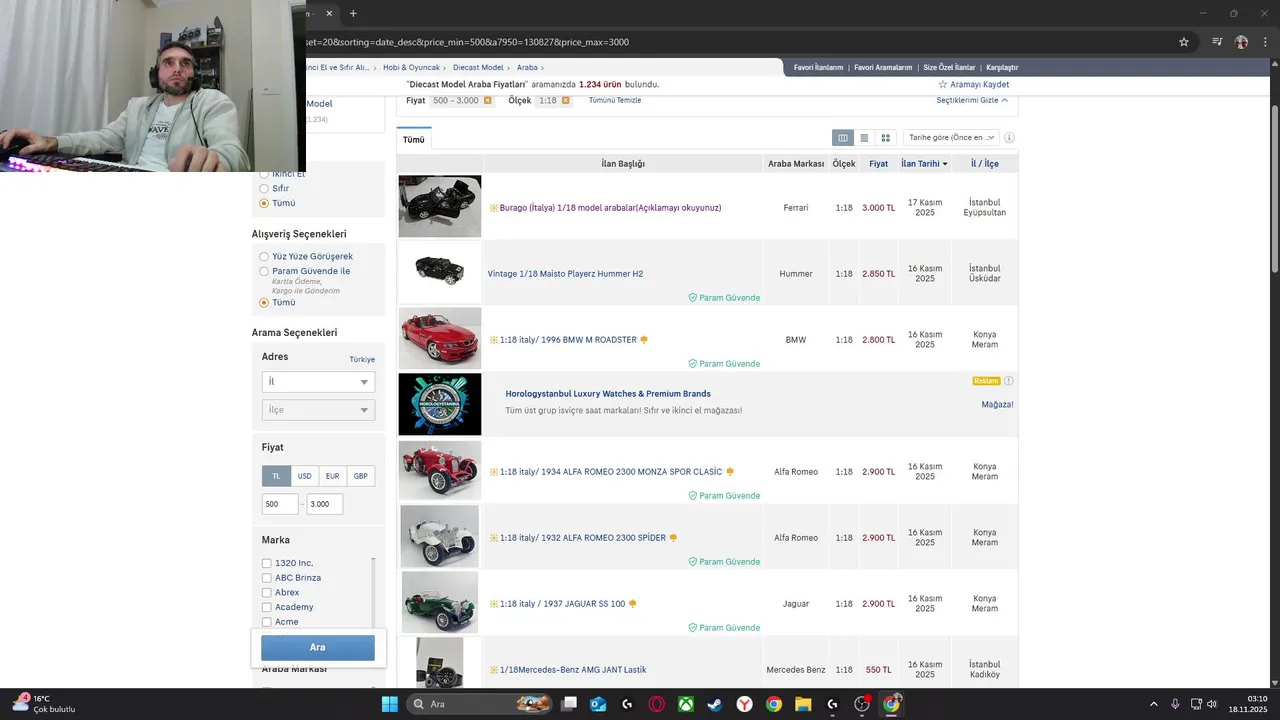Viewport: 1280px width, 720px height.
Task: Select the USD currency tab
Action: [x=304, y=476]
